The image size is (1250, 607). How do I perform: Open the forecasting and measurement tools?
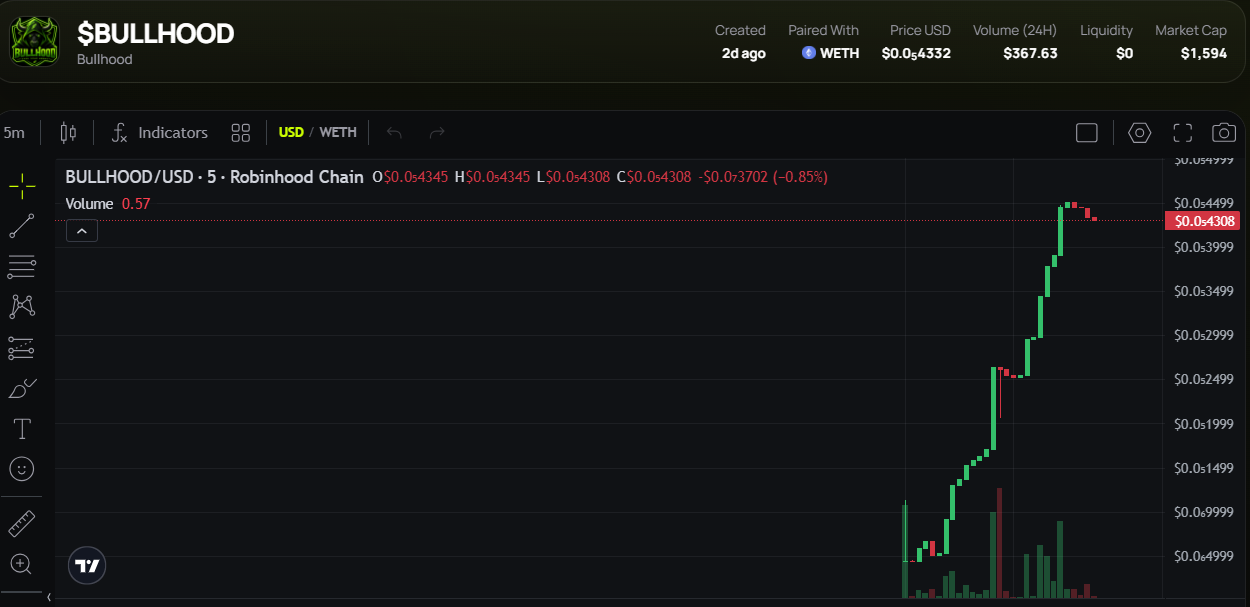[22, 347]
